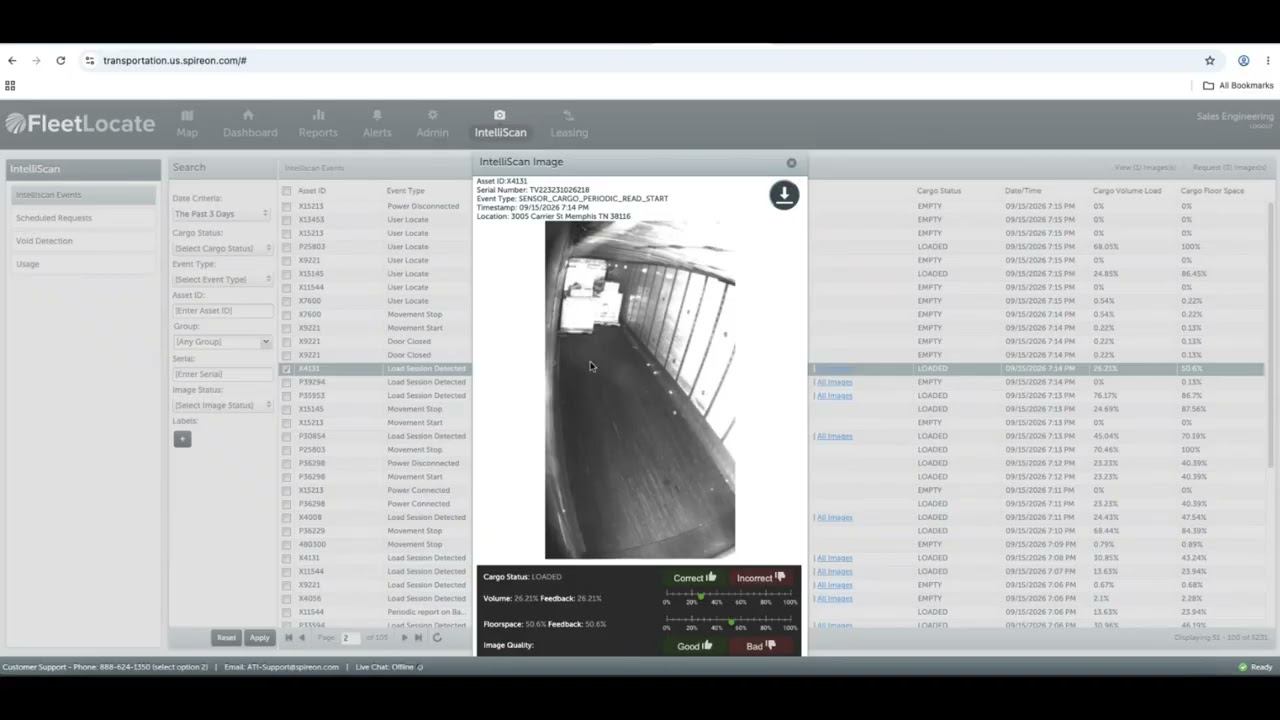The image size is (1280, 720).
Task: Jump to first page of events
Action: click(289, 637)
